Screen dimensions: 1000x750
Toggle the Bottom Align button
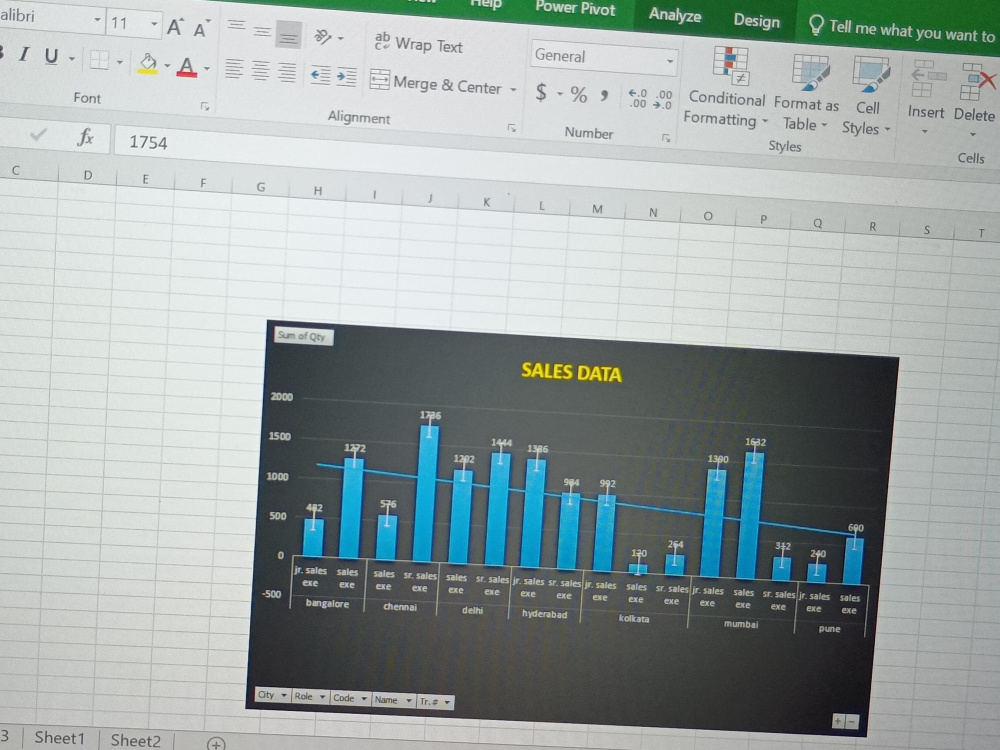(x=288, y=36)
